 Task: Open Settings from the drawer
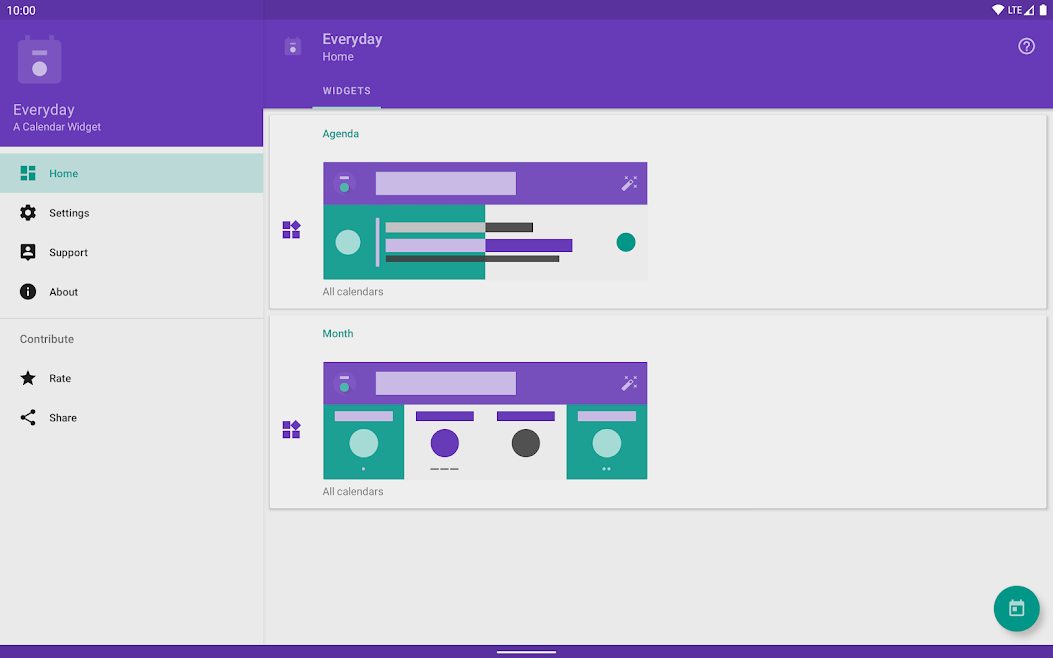[x=132, y=213]
